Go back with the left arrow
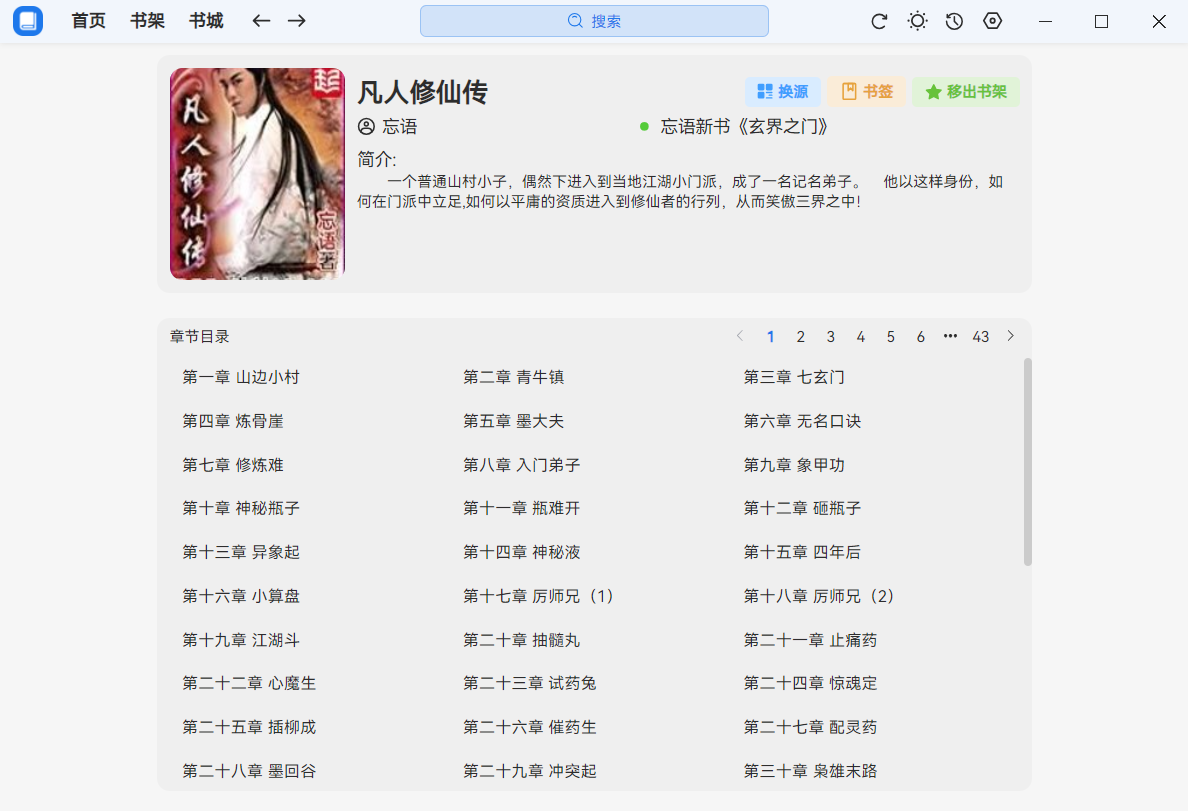The width and height of the screenshot is (1188, 811). coord(261,21)
